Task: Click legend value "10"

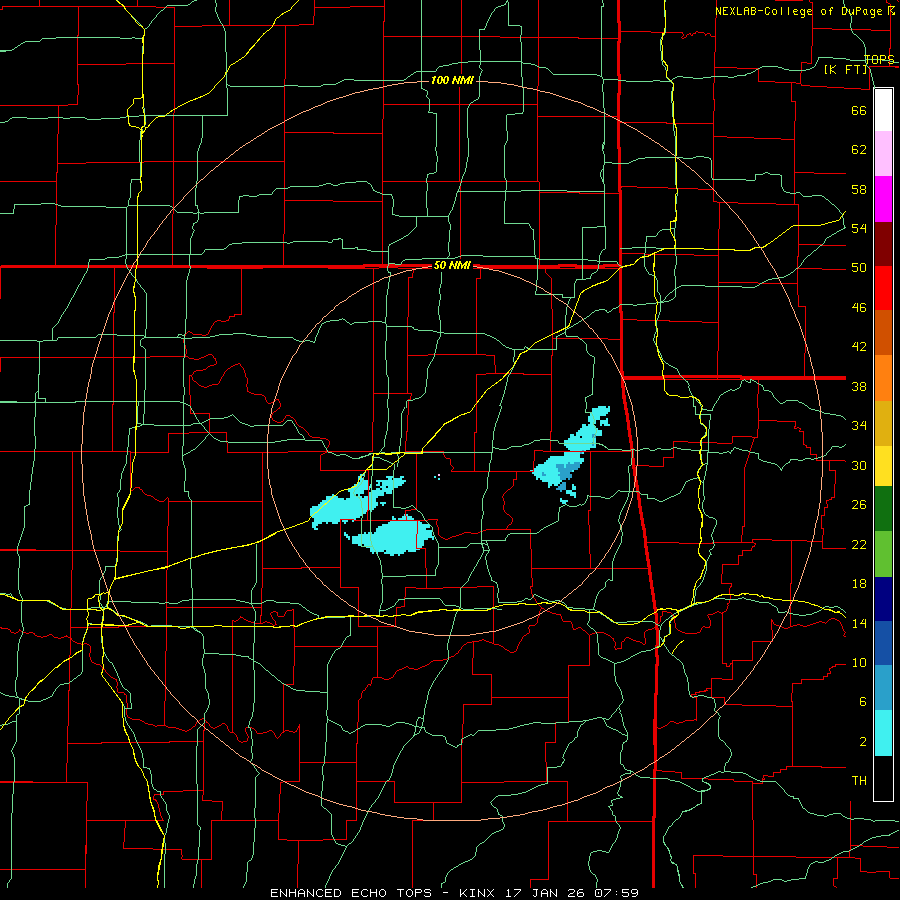Action: point(859,663)
